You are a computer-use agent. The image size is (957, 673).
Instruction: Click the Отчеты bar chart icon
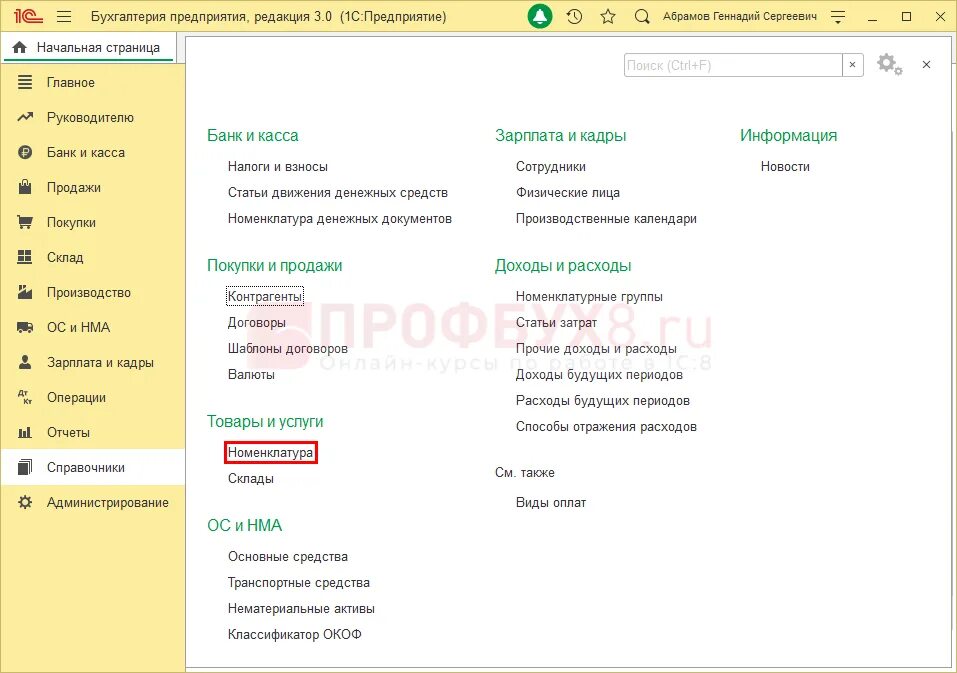(25, 433)
